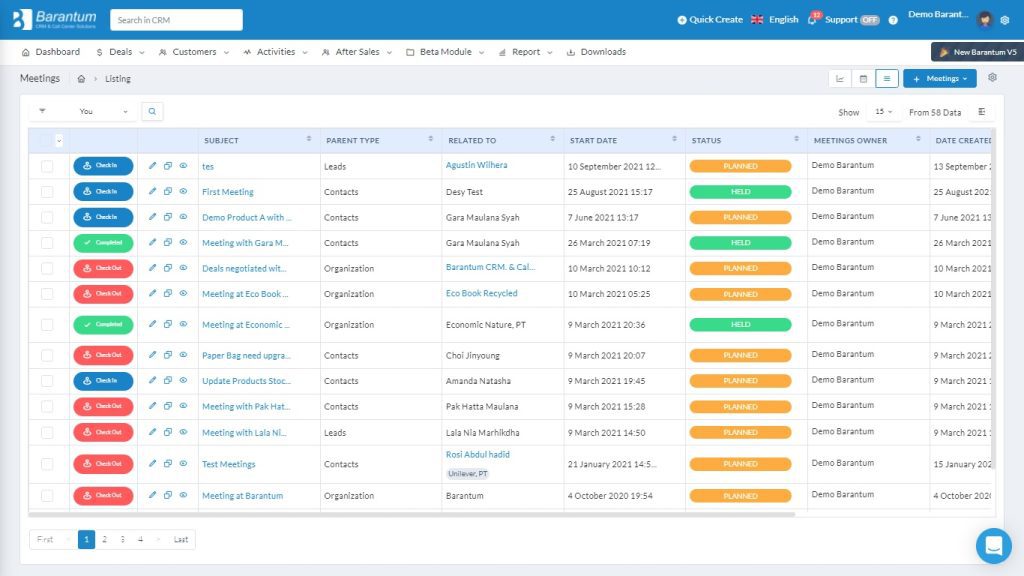Click HELD badge for 'Meeting at Economic'
1024x576 pixels.
point(741,325)
